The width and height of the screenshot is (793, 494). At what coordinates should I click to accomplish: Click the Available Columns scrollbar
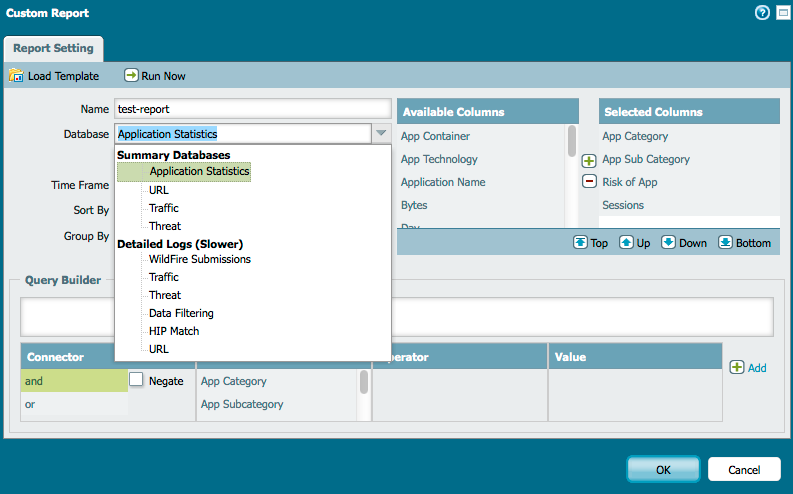coord(572,142)
